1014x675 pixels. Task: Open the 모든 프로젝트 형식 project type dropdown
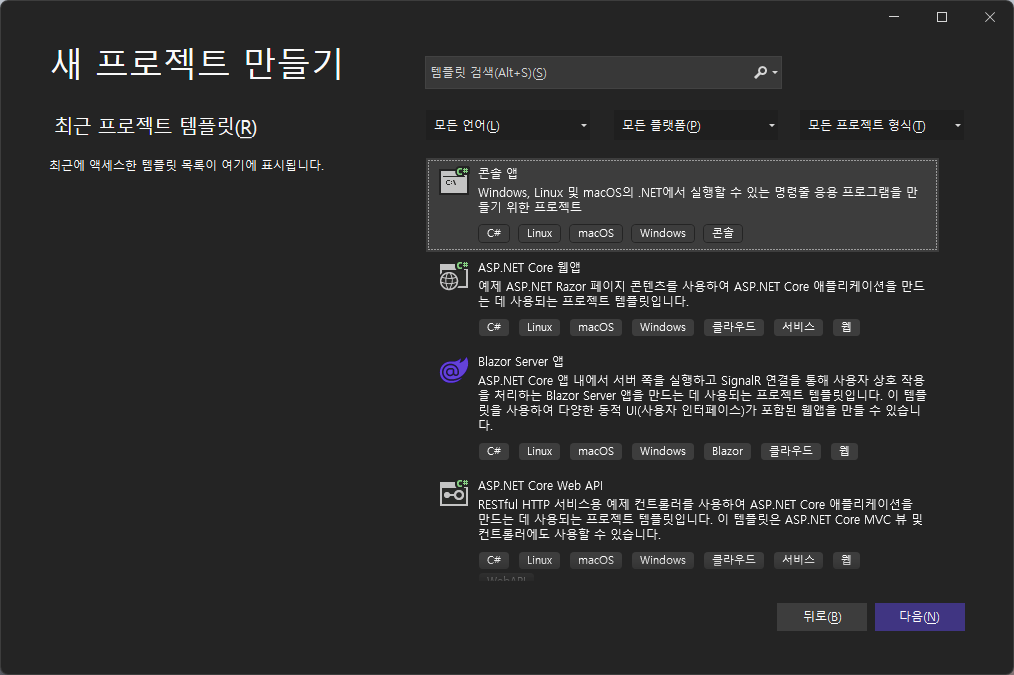pyautogui.click(x=882, y=125)
